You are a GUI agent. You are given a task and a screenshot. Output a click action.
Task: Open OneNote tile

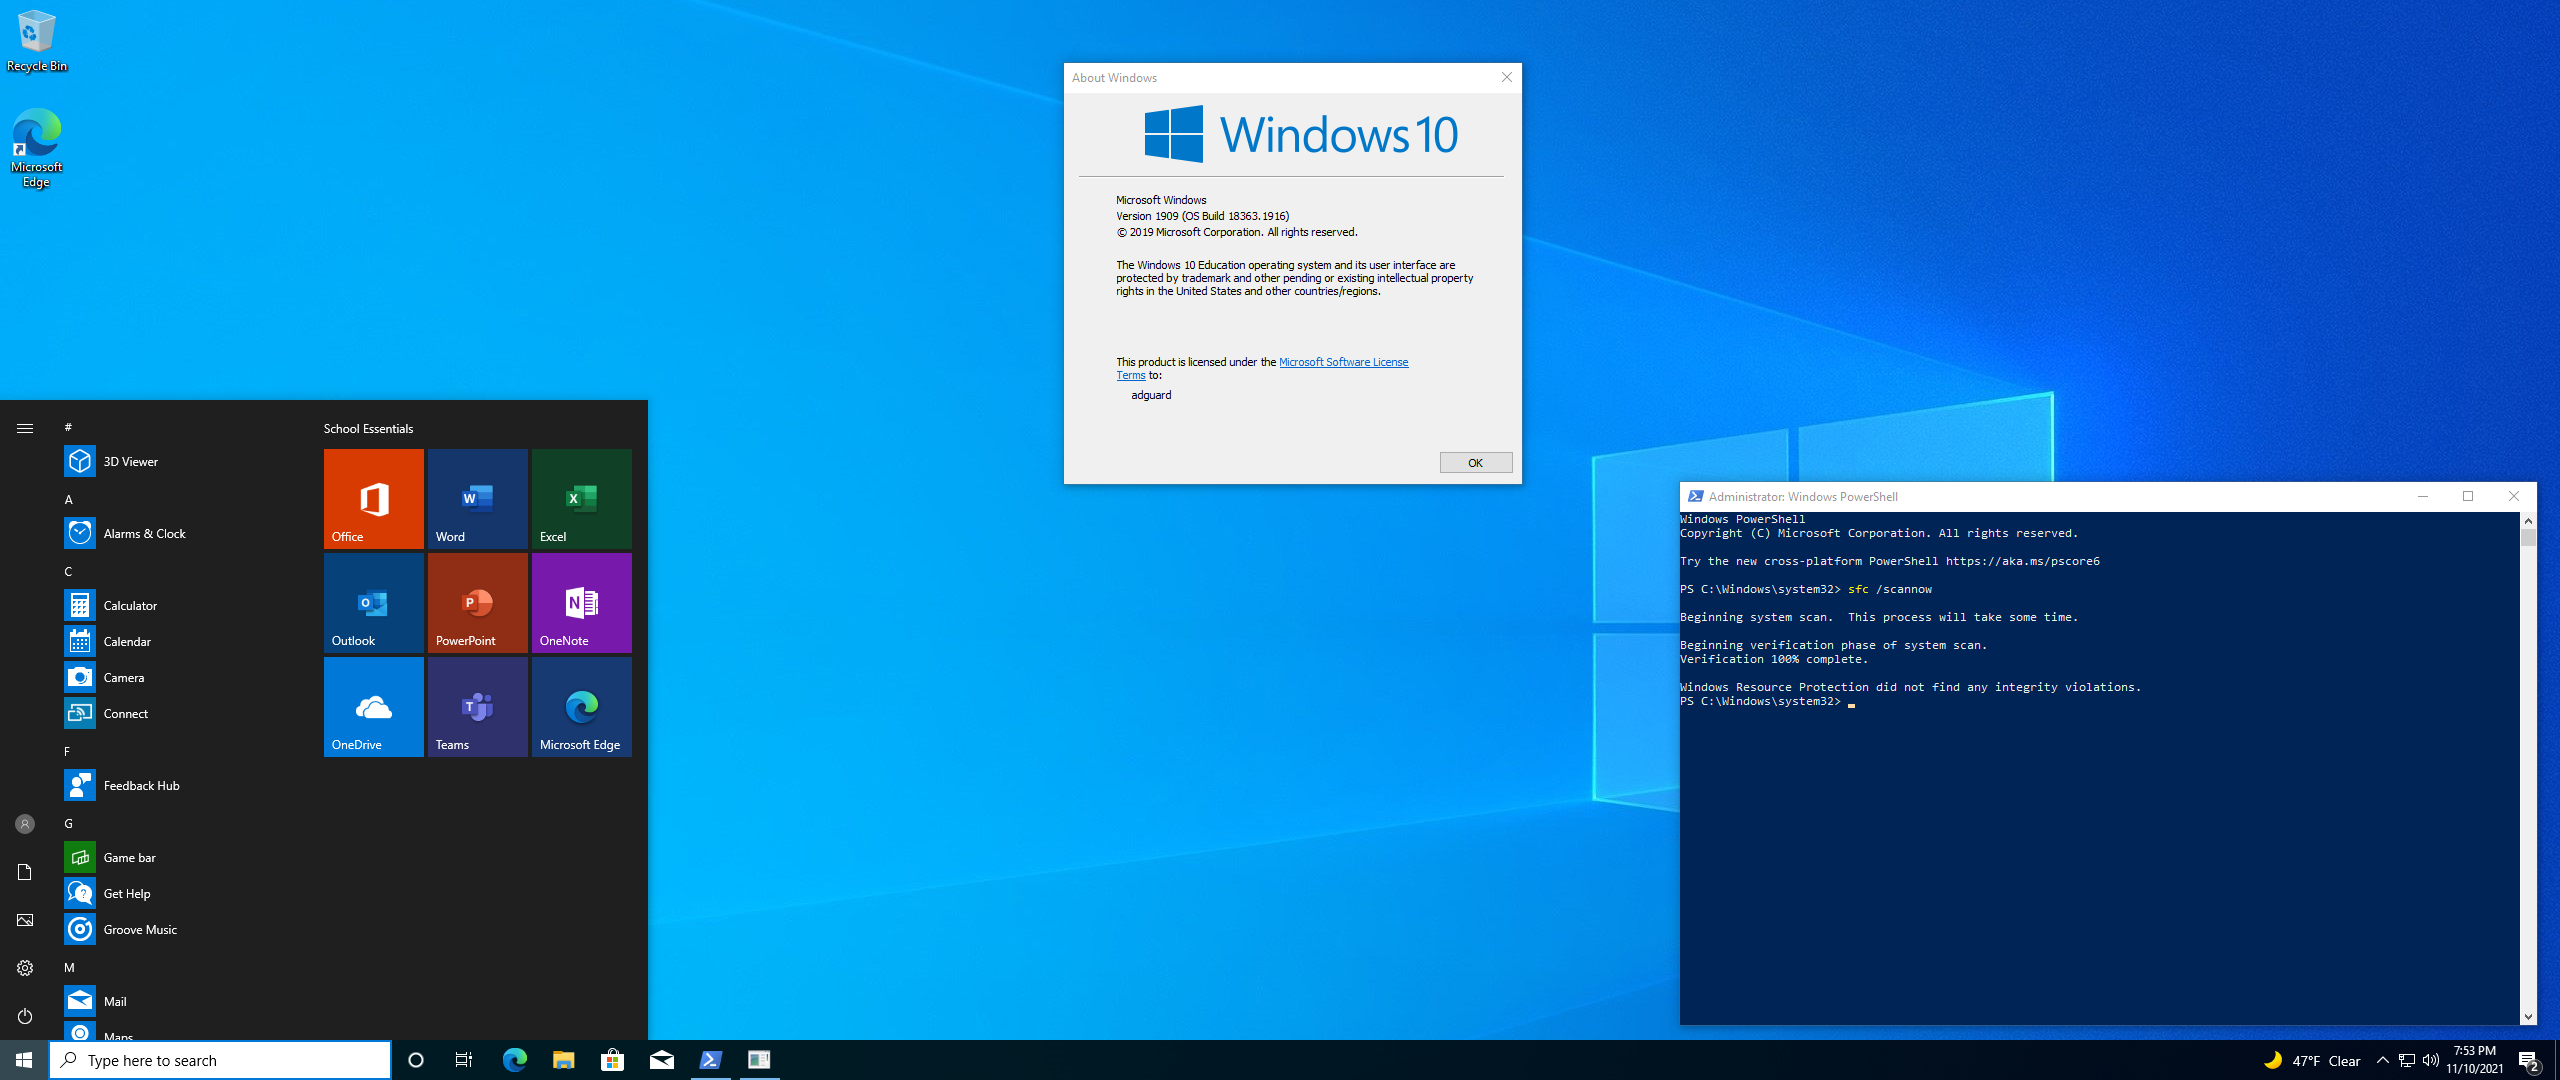click(x=582, y=603)
